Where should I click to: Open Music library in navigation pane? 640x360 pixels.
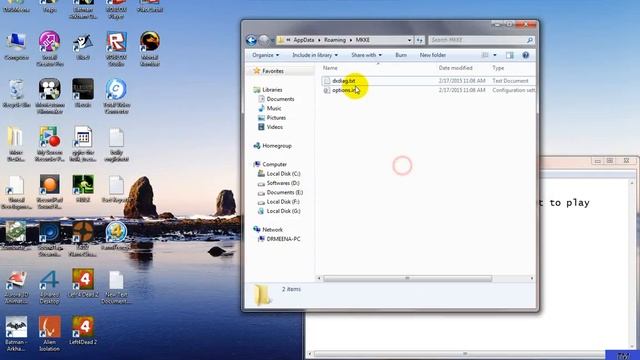[274, 109]
